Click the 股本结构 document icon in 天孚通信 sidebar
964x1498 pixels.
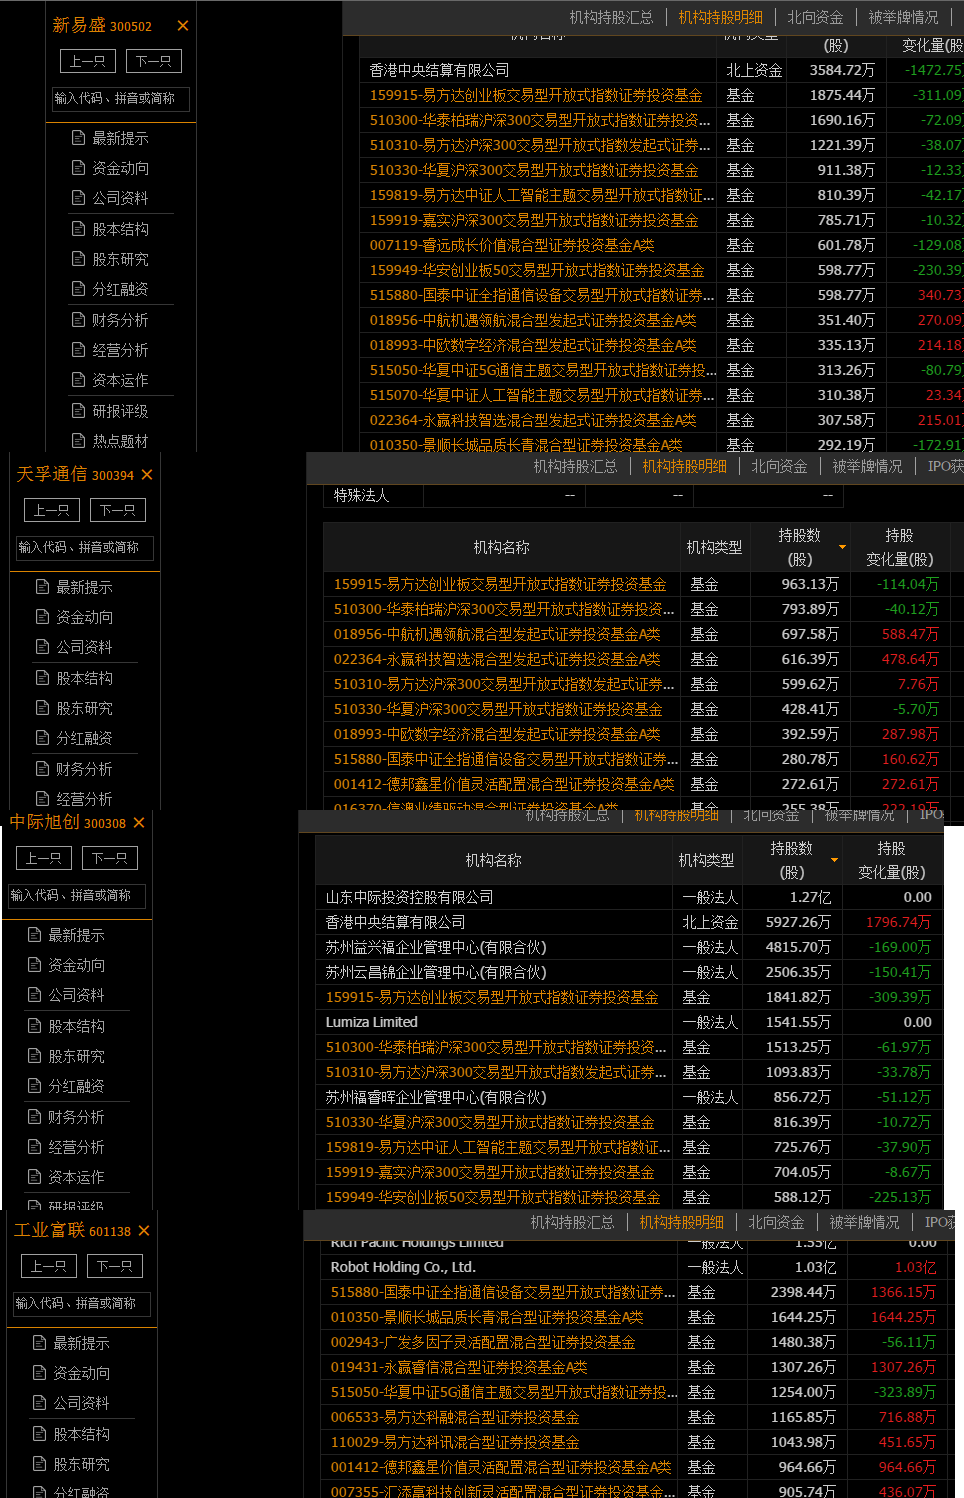43,678
